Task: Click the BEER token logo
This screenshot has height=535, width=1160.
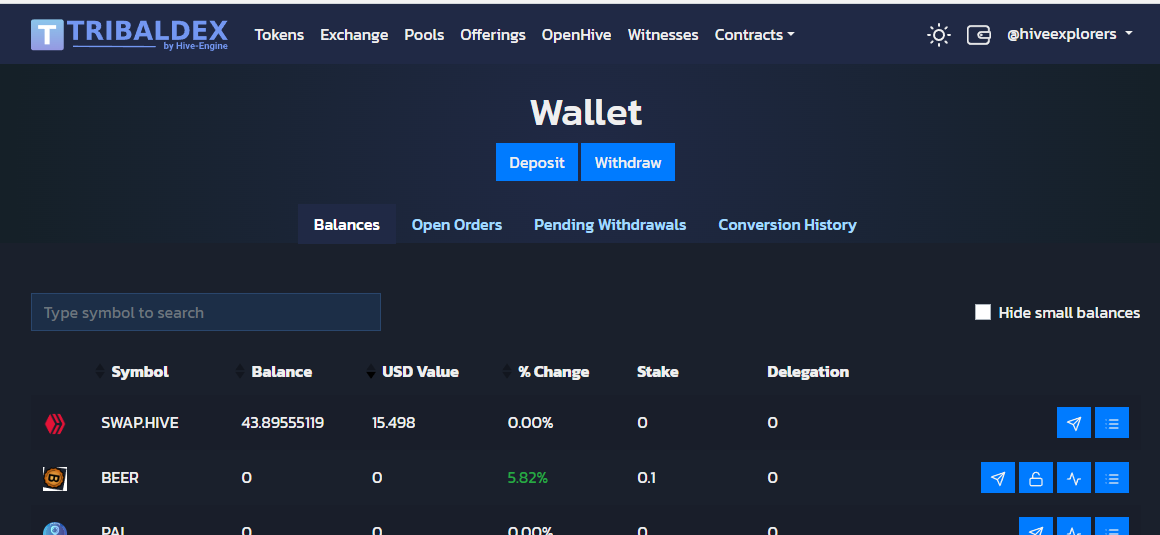Action: (55, 478)
